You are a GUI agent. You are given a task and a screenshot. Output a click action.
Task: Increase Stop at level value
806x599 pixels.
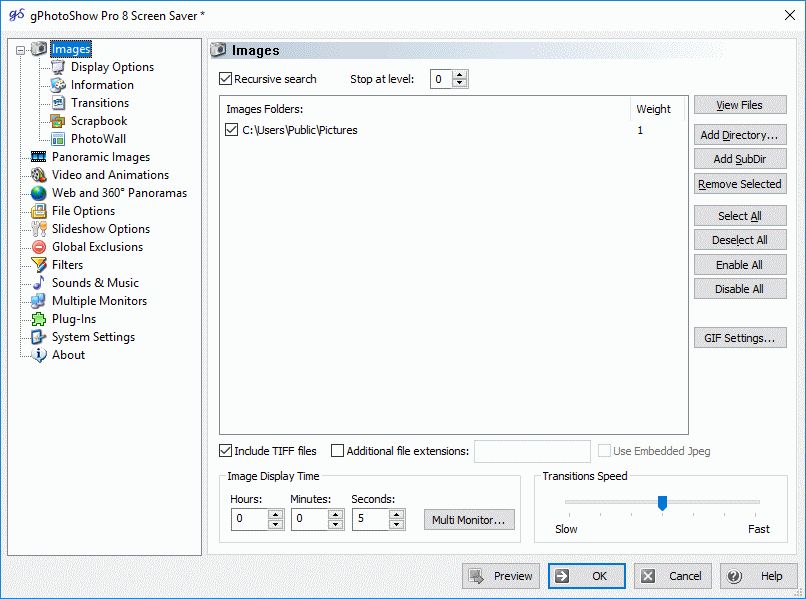pos(460,75)
